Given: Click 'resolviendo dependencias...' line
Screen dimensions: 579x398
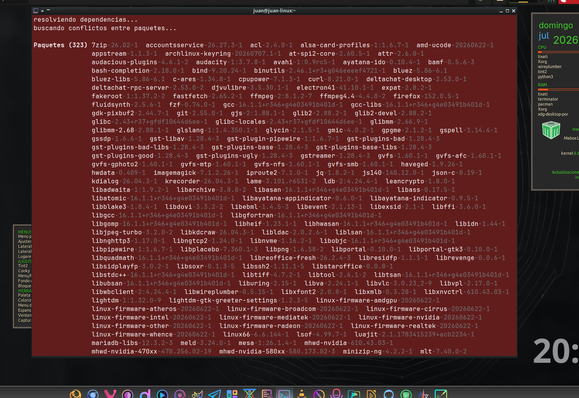Looking at the screenshot, I should click(85, 20).
